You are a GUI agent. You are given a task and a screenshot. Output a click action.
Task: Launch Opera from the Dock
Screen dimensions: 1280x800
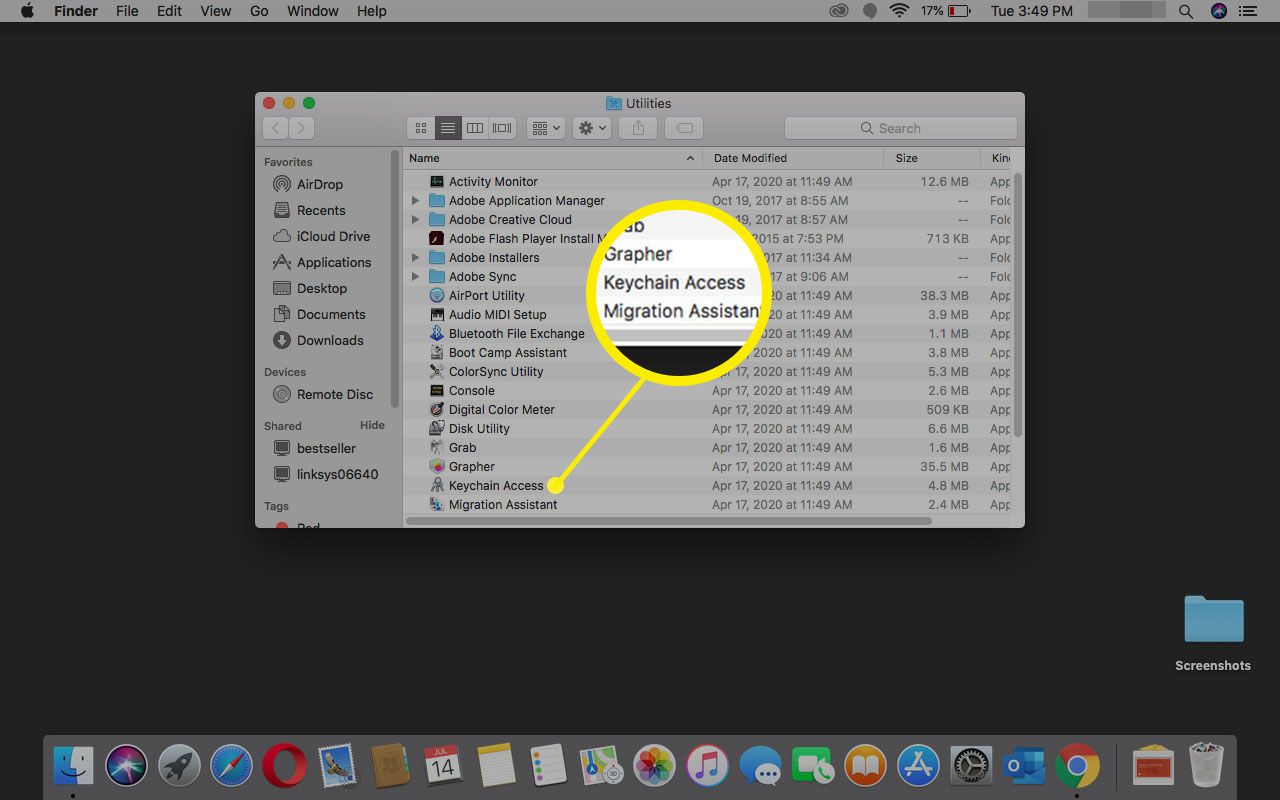284,767
